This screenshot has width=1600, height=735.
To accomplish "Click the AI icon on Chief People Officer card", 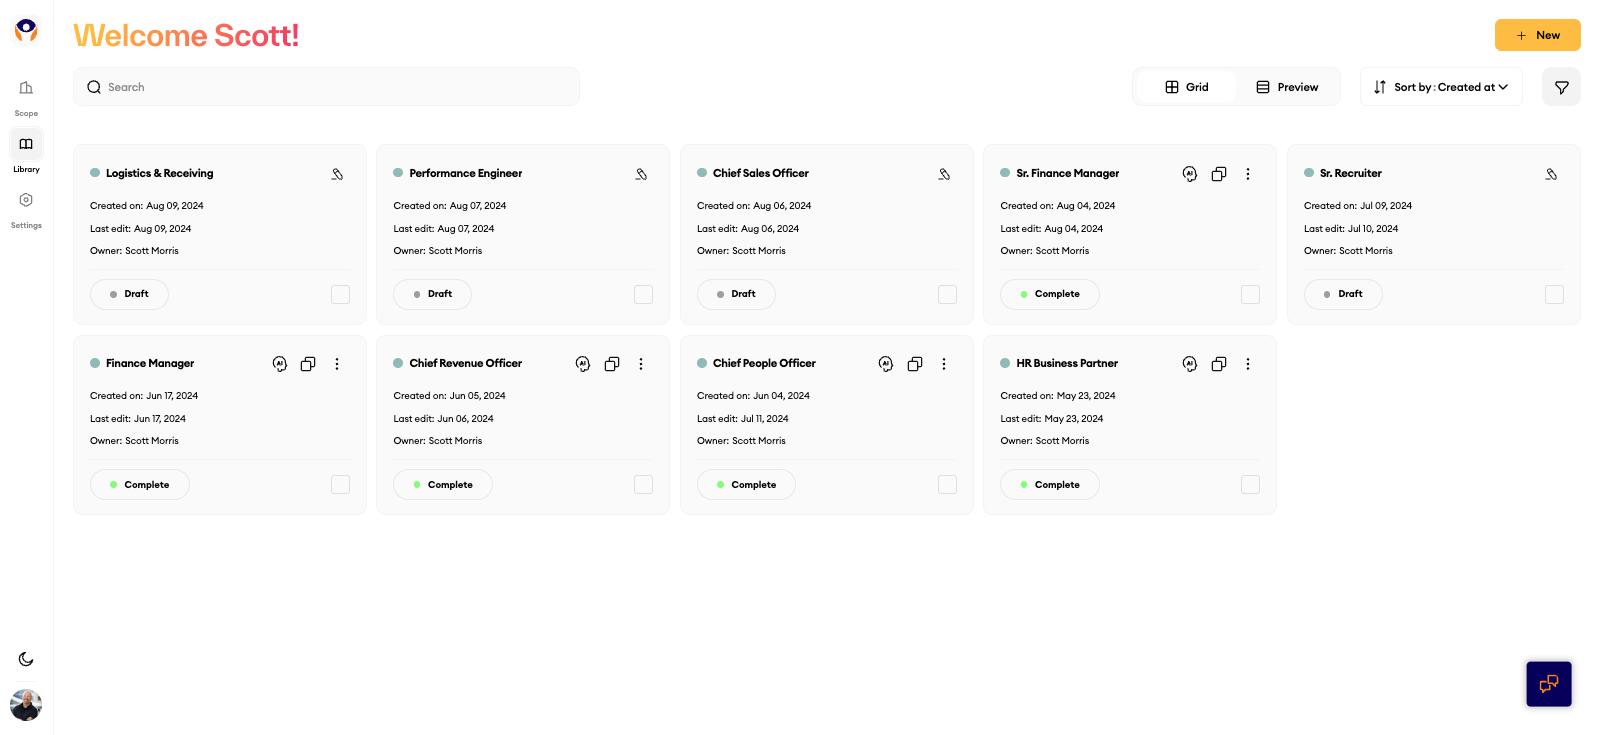I will 886,364.
